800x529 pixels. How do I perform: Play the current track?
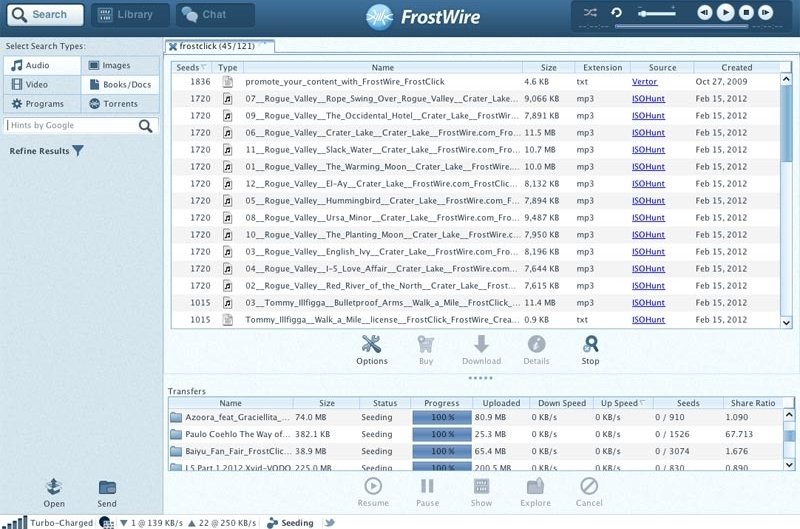click(x=726, y=12)
